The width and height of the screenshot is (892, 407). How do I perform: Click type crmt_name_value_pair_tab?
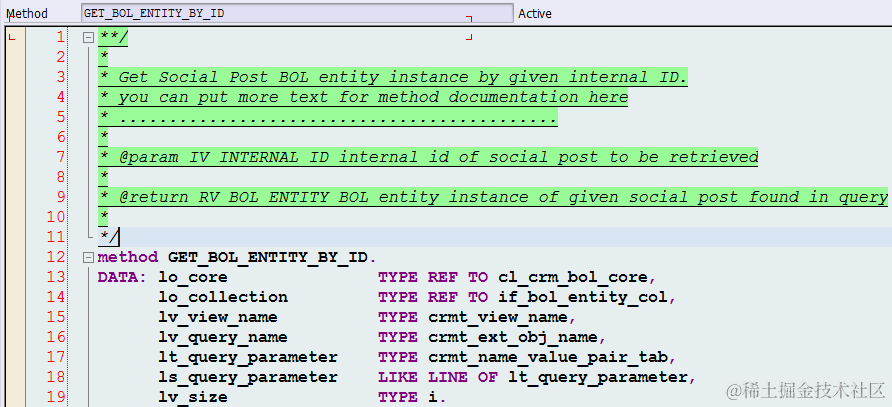[x=548, y=357]
